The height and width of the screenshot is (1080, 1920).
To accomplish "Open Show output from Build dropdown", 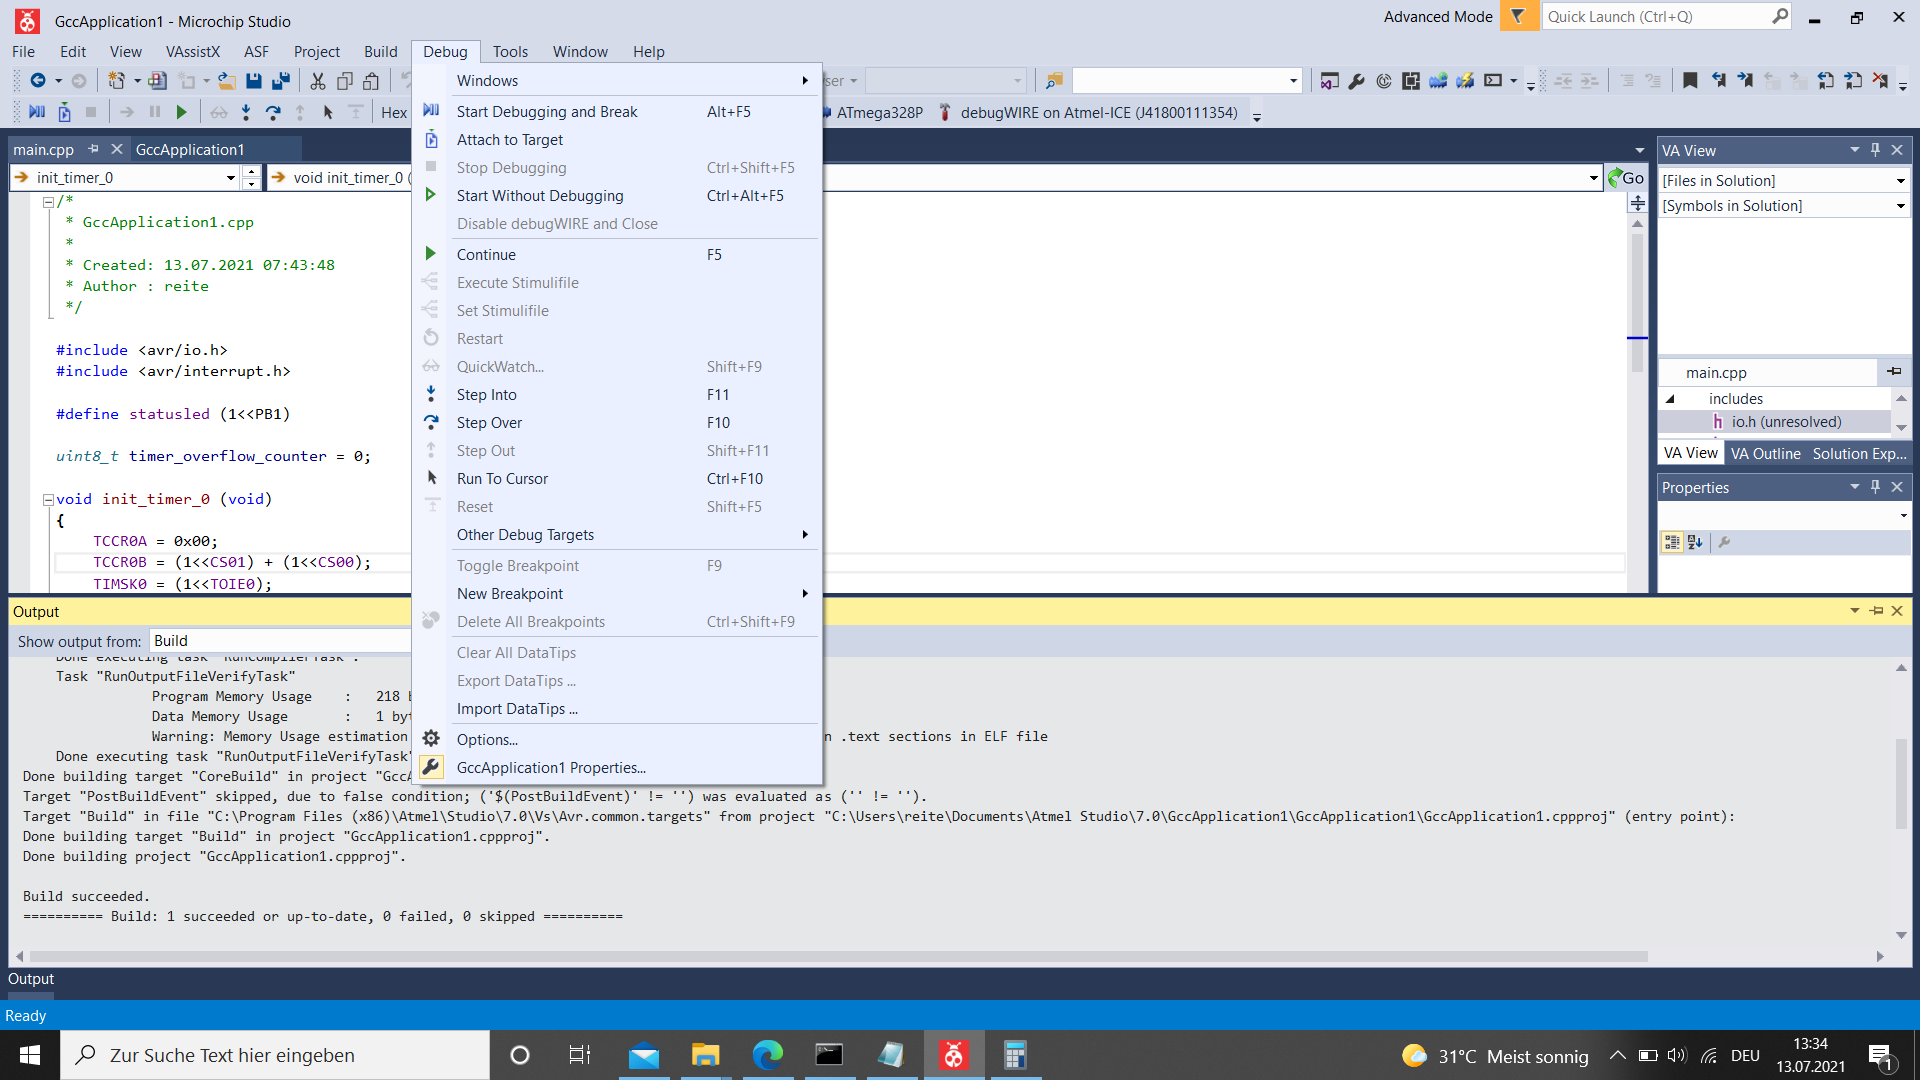I will coord(280,641).
